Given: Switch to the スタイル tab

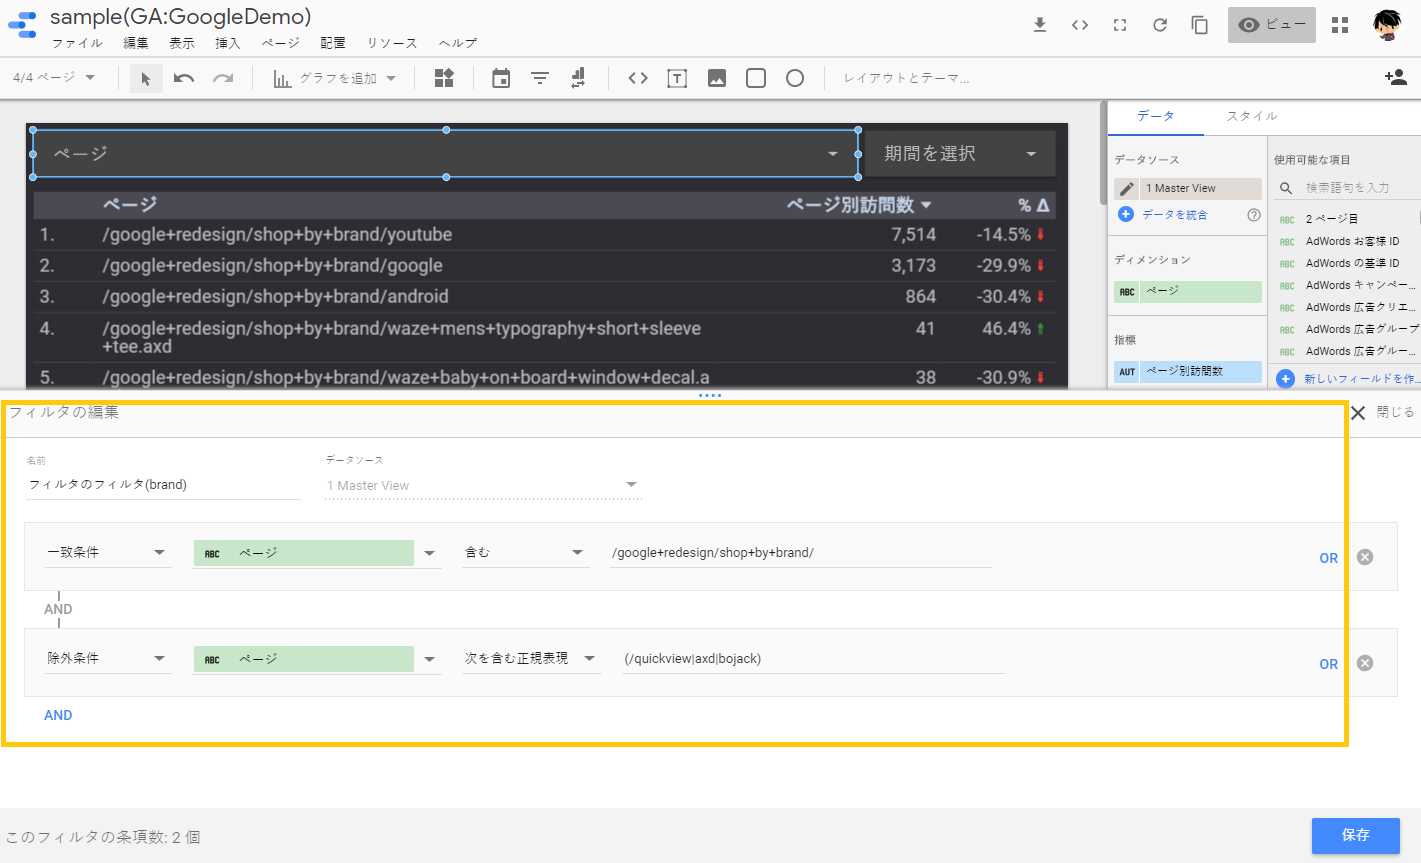Looking at the screenshot, I should pos(1252,116).
